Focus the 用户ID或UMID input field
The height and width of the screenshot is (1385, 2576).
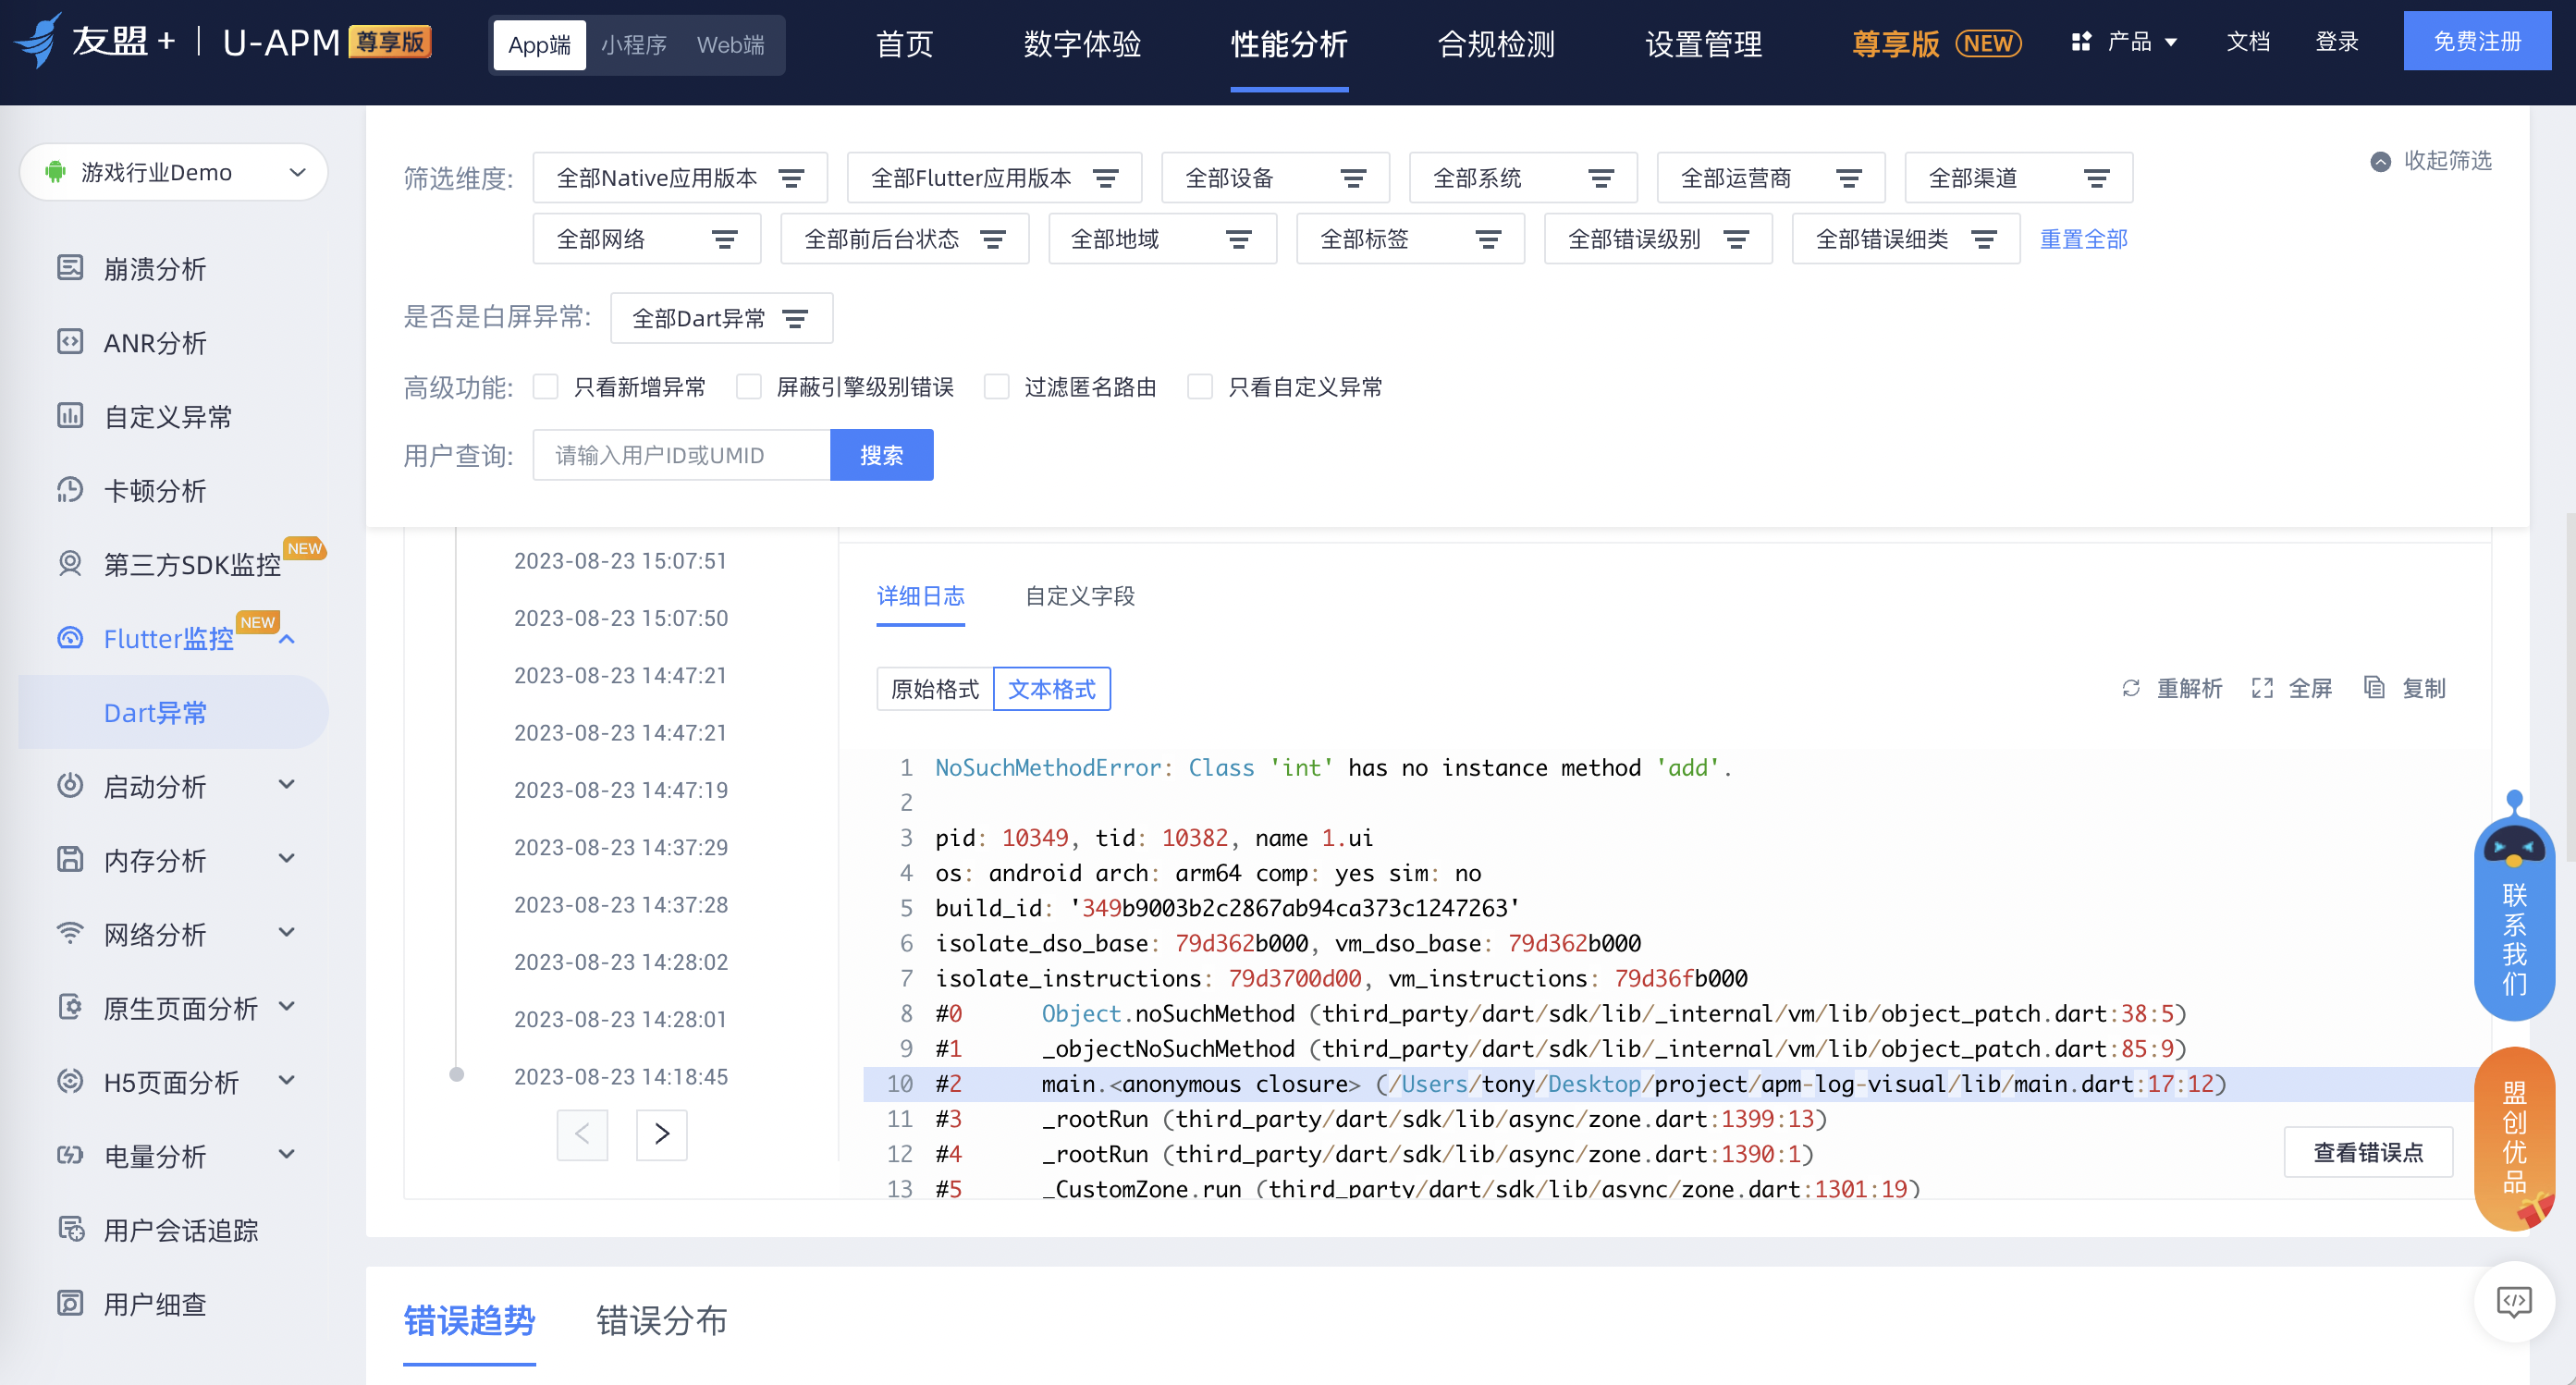[681, 455]
